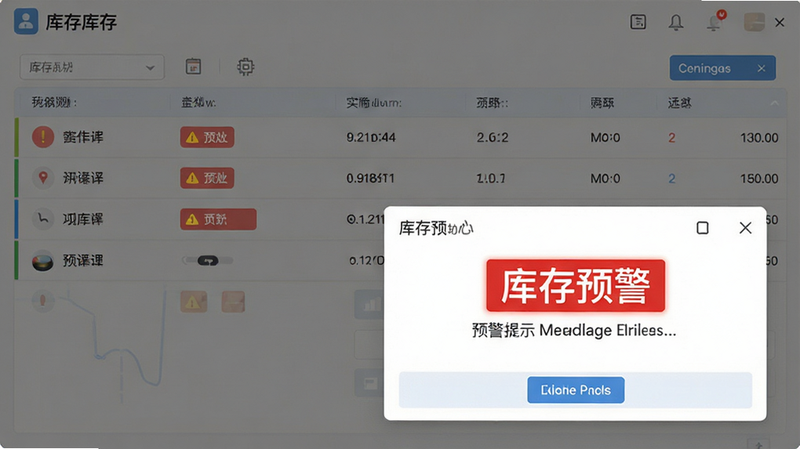Select the amount 130.00
800x449 pixels.
click(x=759, y=138)
